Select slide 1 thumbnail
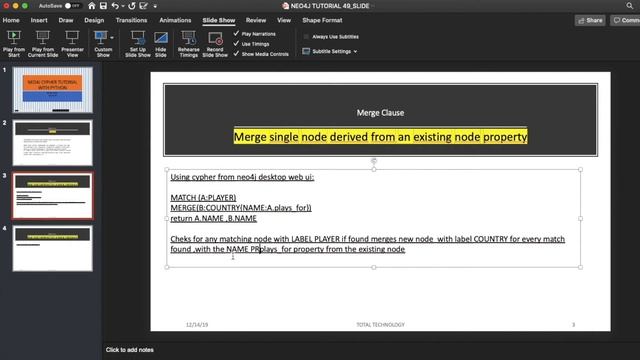Screen dimensions: 640x360 click(x=52, y=90)
